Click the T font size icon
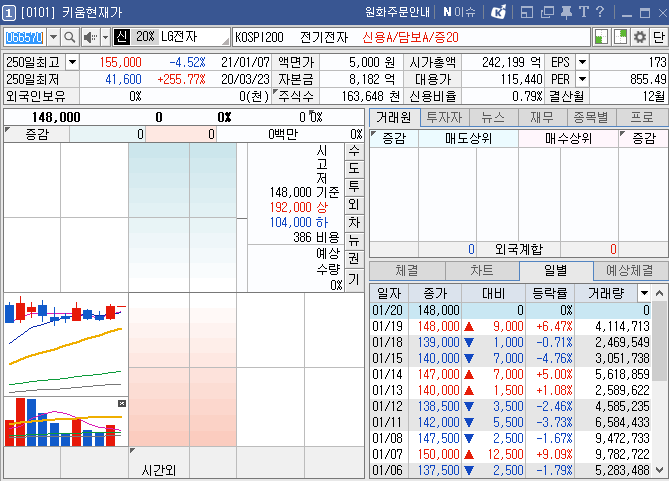 click(584, 12)
